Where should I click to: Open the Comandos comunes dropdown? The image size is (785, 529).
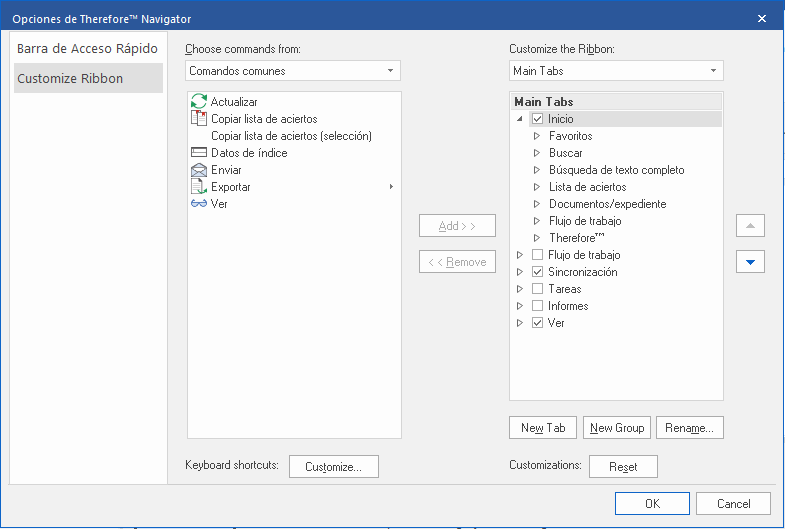(x=293, y=71)
